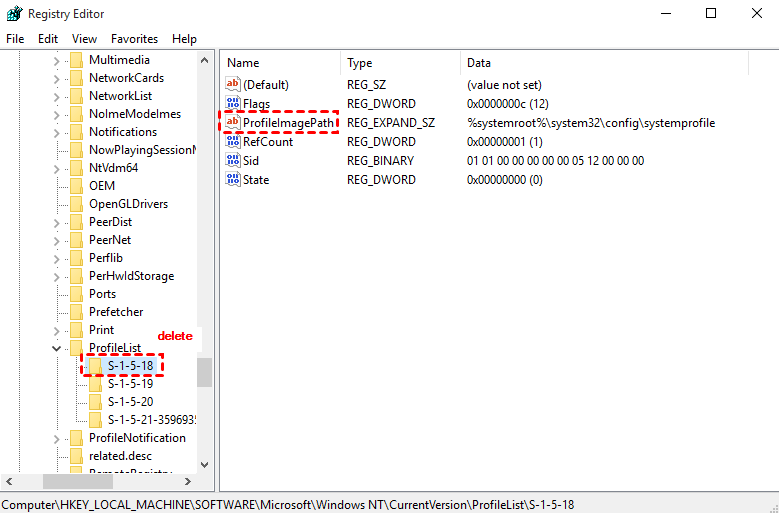Select the S-1-5-18 key
779x513 pixels.
tap(130, 366)
